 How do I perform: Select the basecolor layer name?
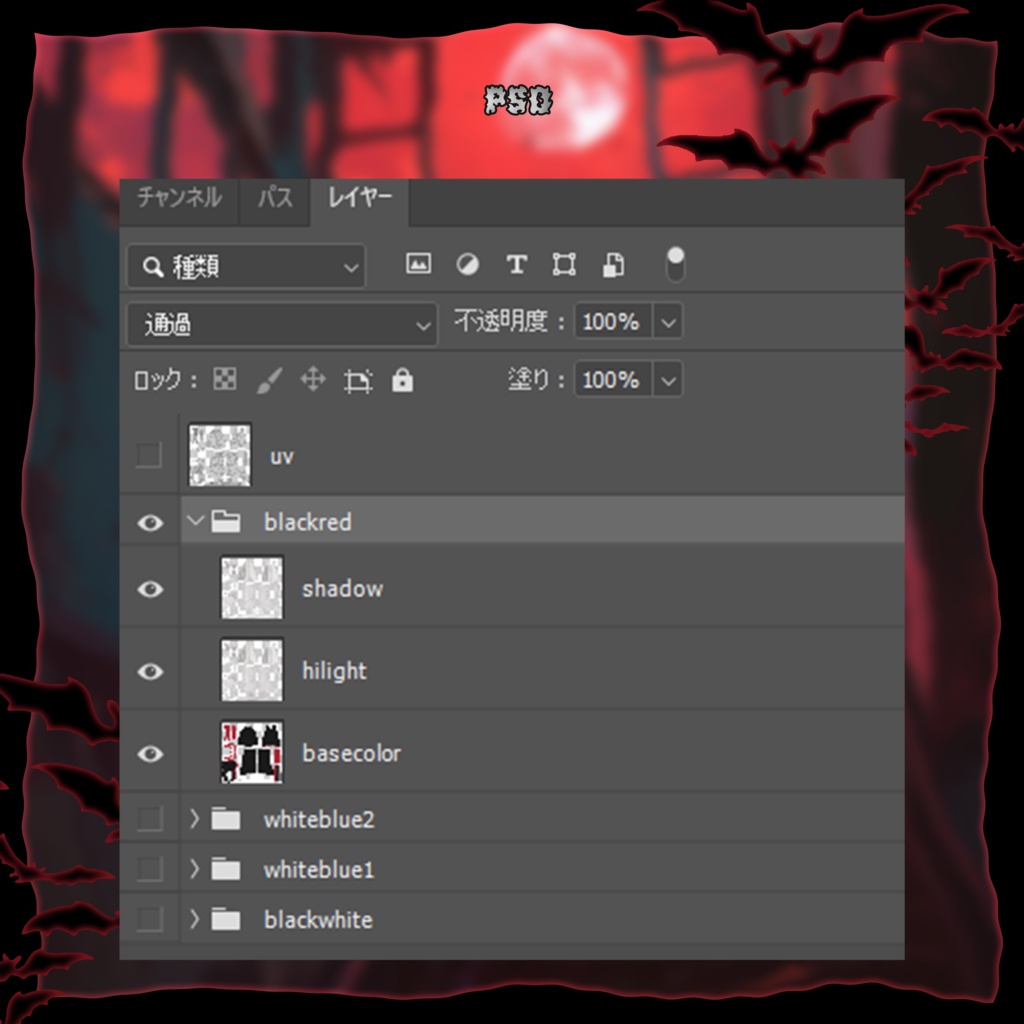click(351, 753)
